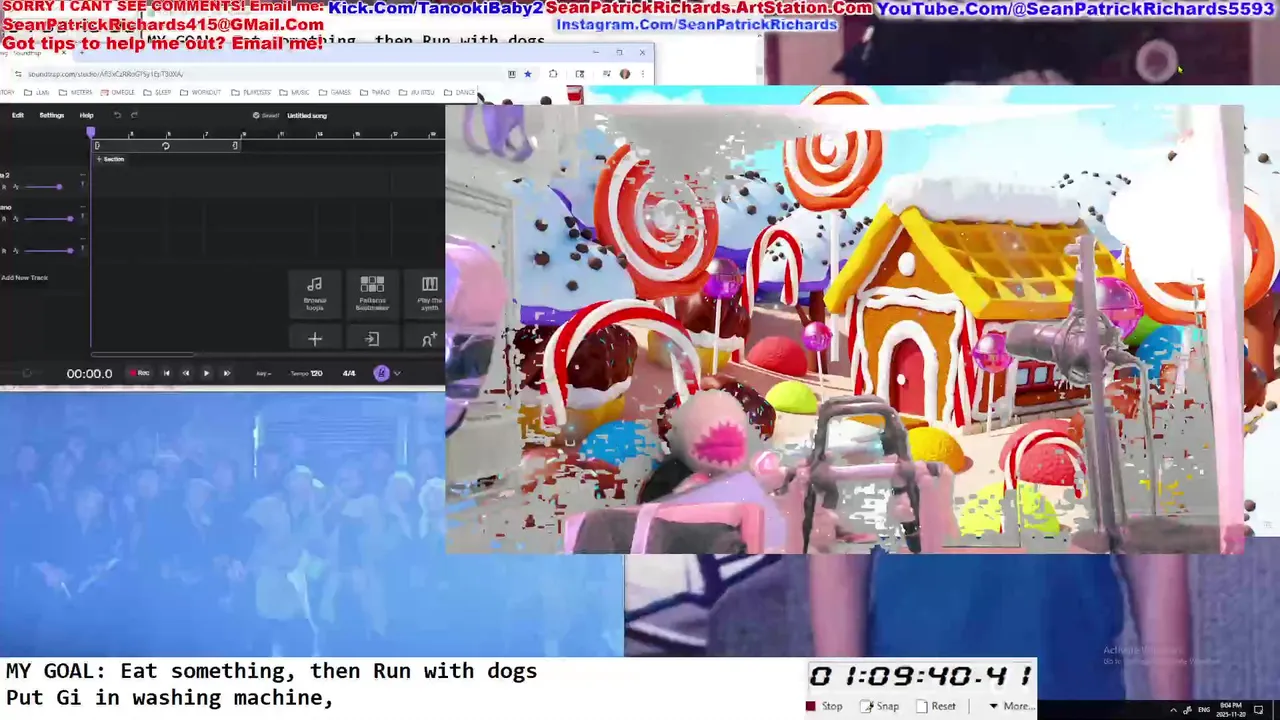Click the loop region start handle
The width and height of the screenshot is (1280, 720).
(97, 146)
